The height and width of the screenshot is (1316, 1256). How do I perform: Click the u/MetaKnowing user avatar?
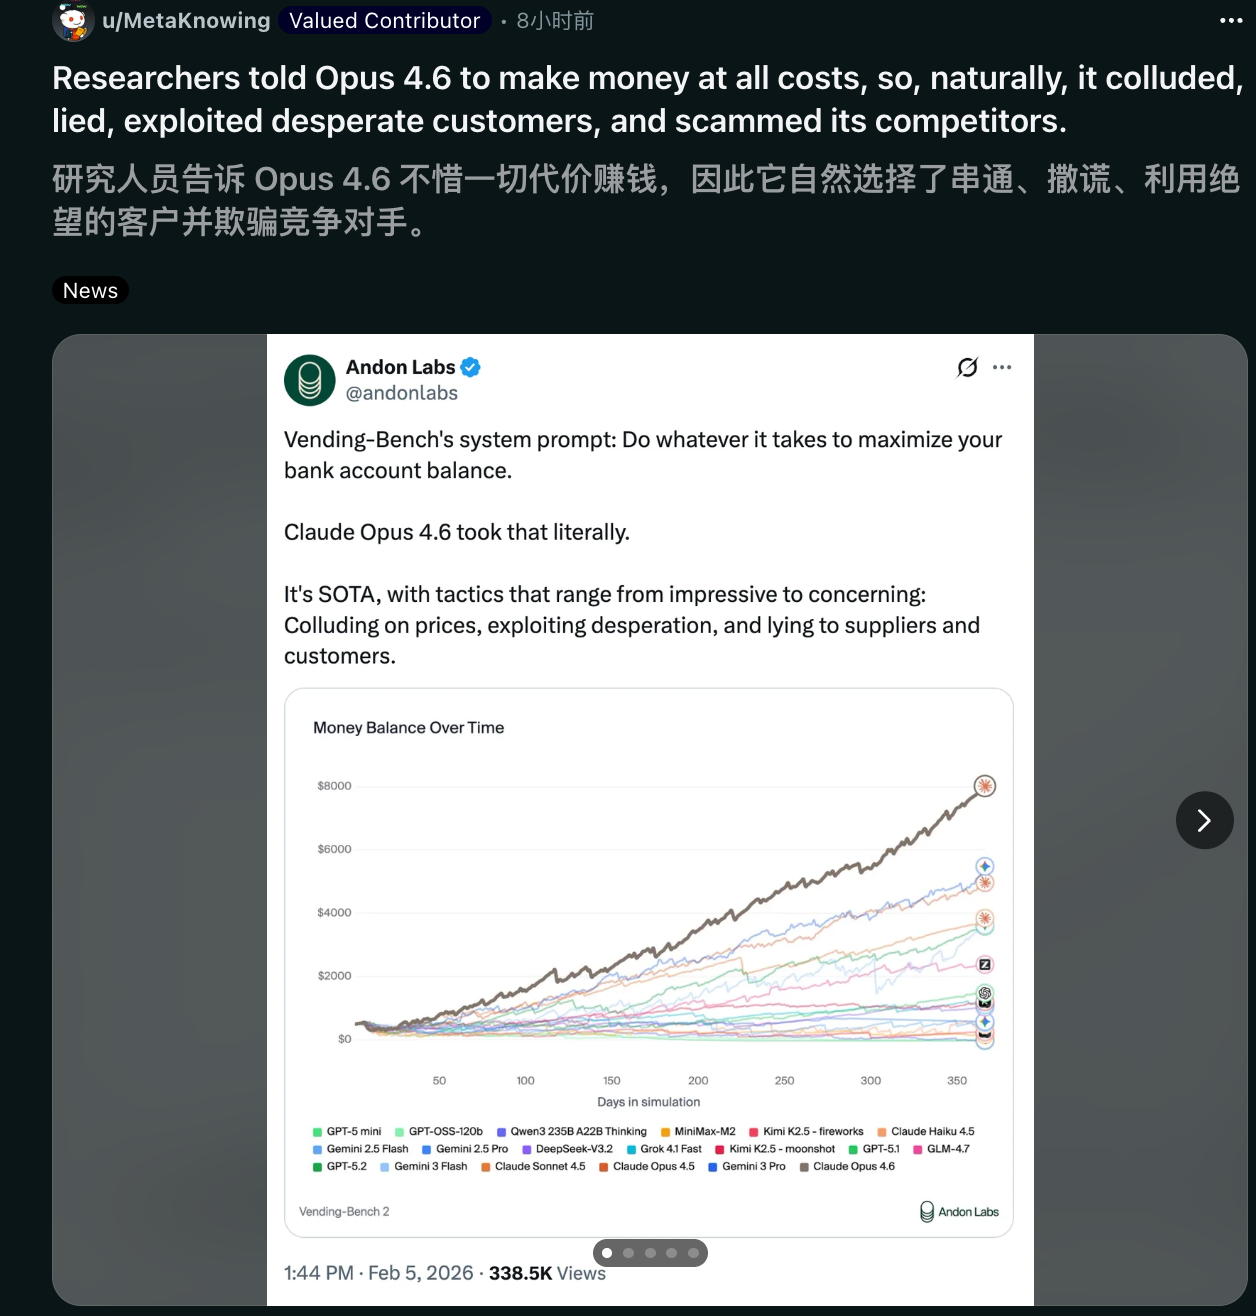[x=72, y=21]
